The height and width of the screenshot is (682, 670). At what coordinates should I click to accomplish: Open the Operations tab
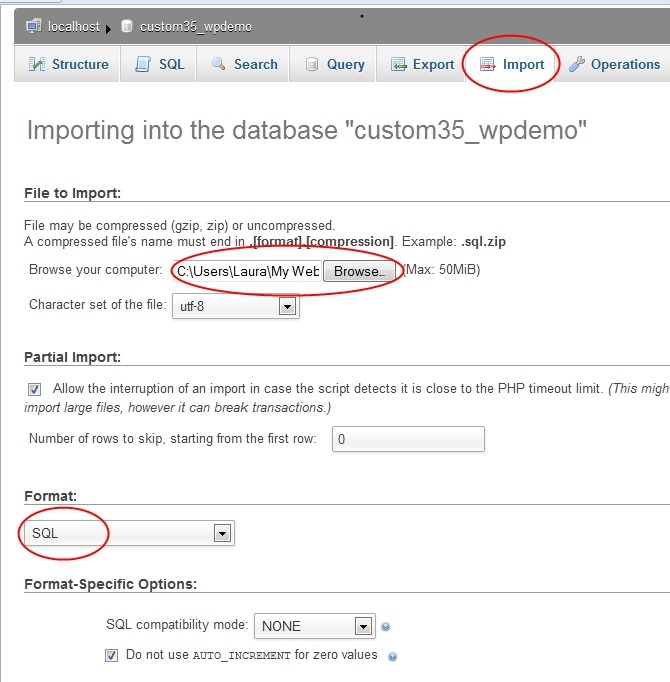(x=613, y=64)
